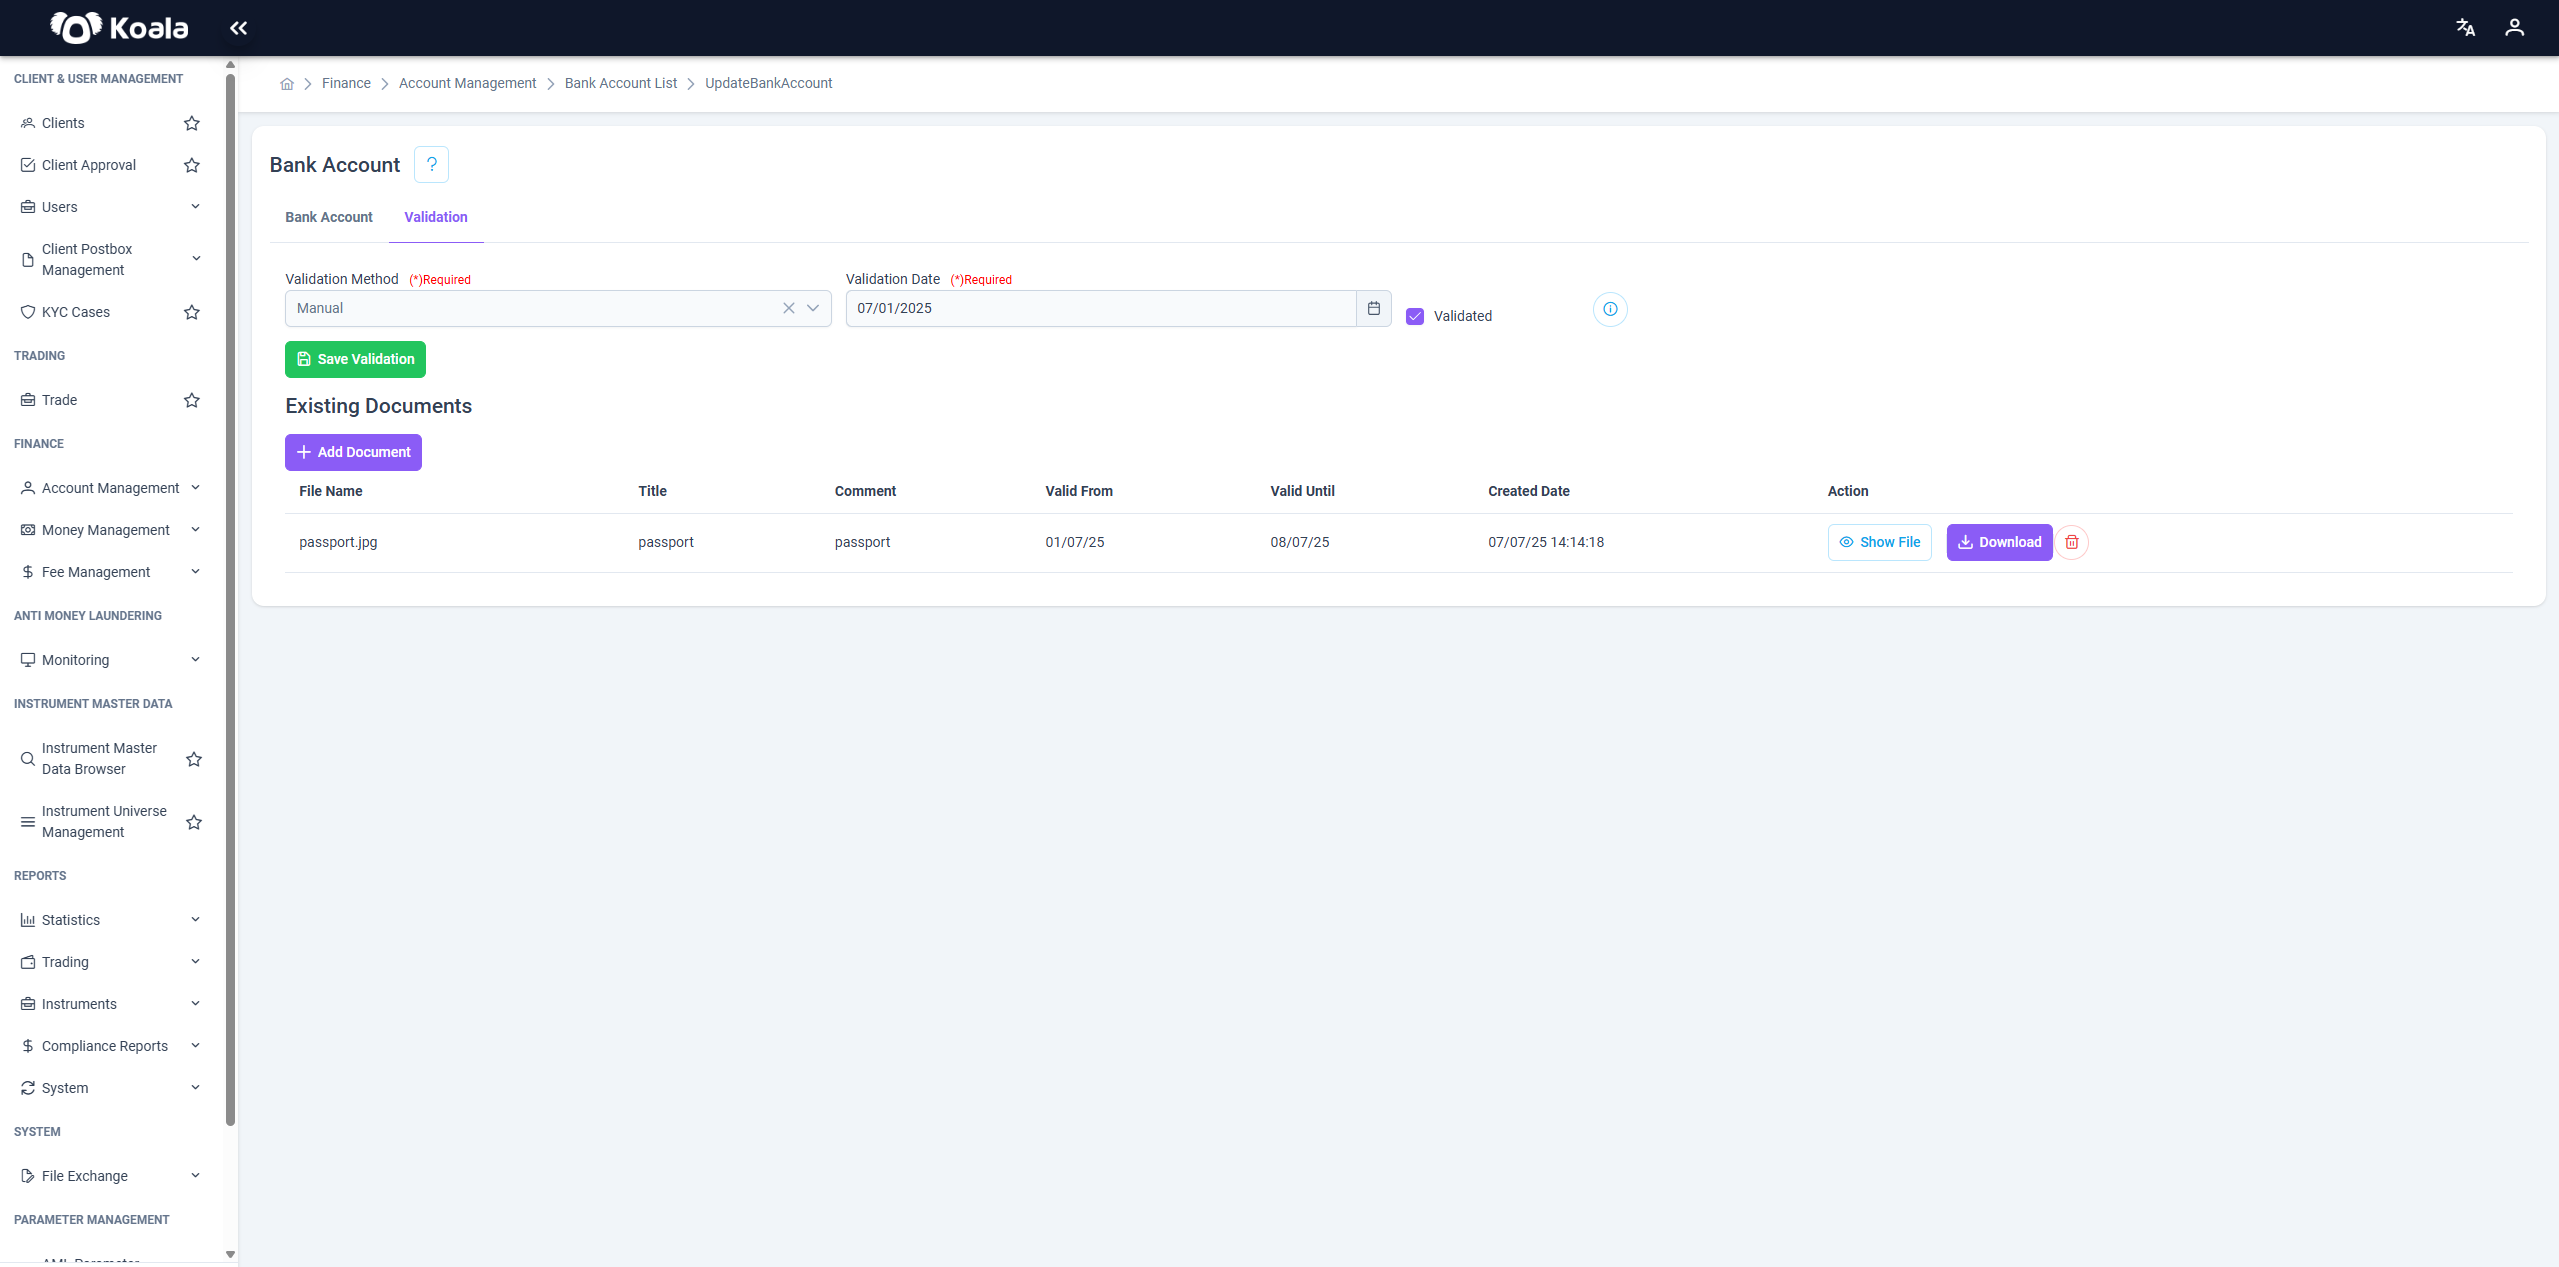Expand Account Management in sidebar
This screenshot has height=1267, width=2559.
(x=110, y=488)
